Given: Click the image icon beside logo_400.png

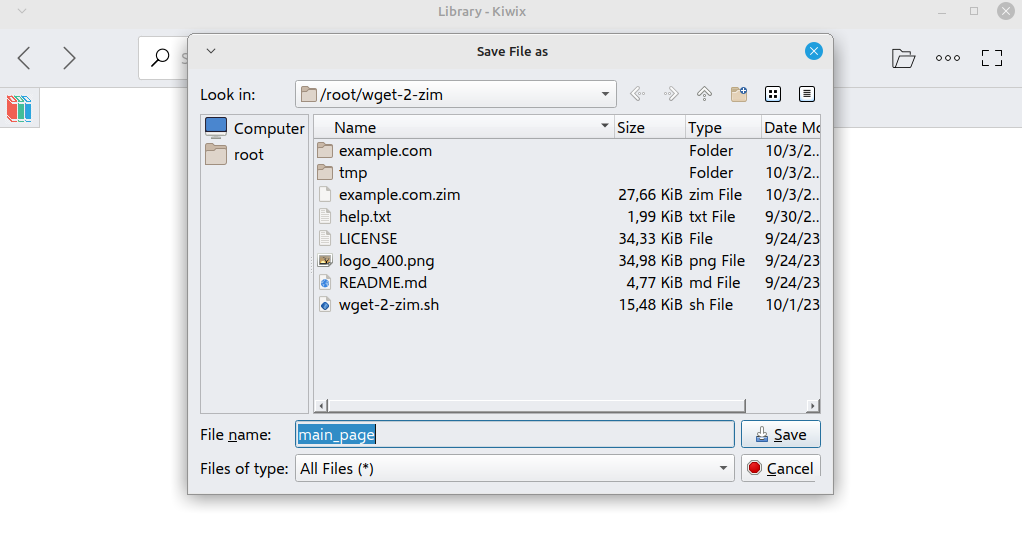Looking at the screenshot, I should coord(325,261).
